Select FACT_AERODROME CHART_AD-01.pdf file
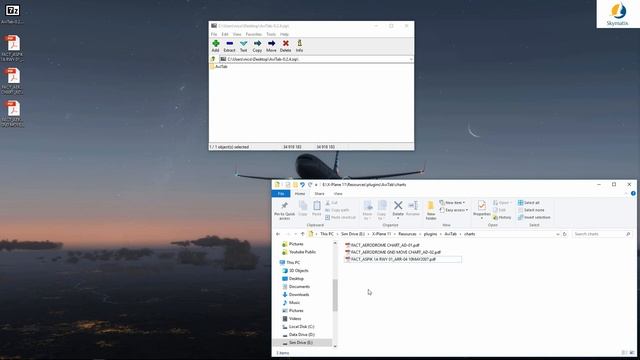 tap(382, 245)
